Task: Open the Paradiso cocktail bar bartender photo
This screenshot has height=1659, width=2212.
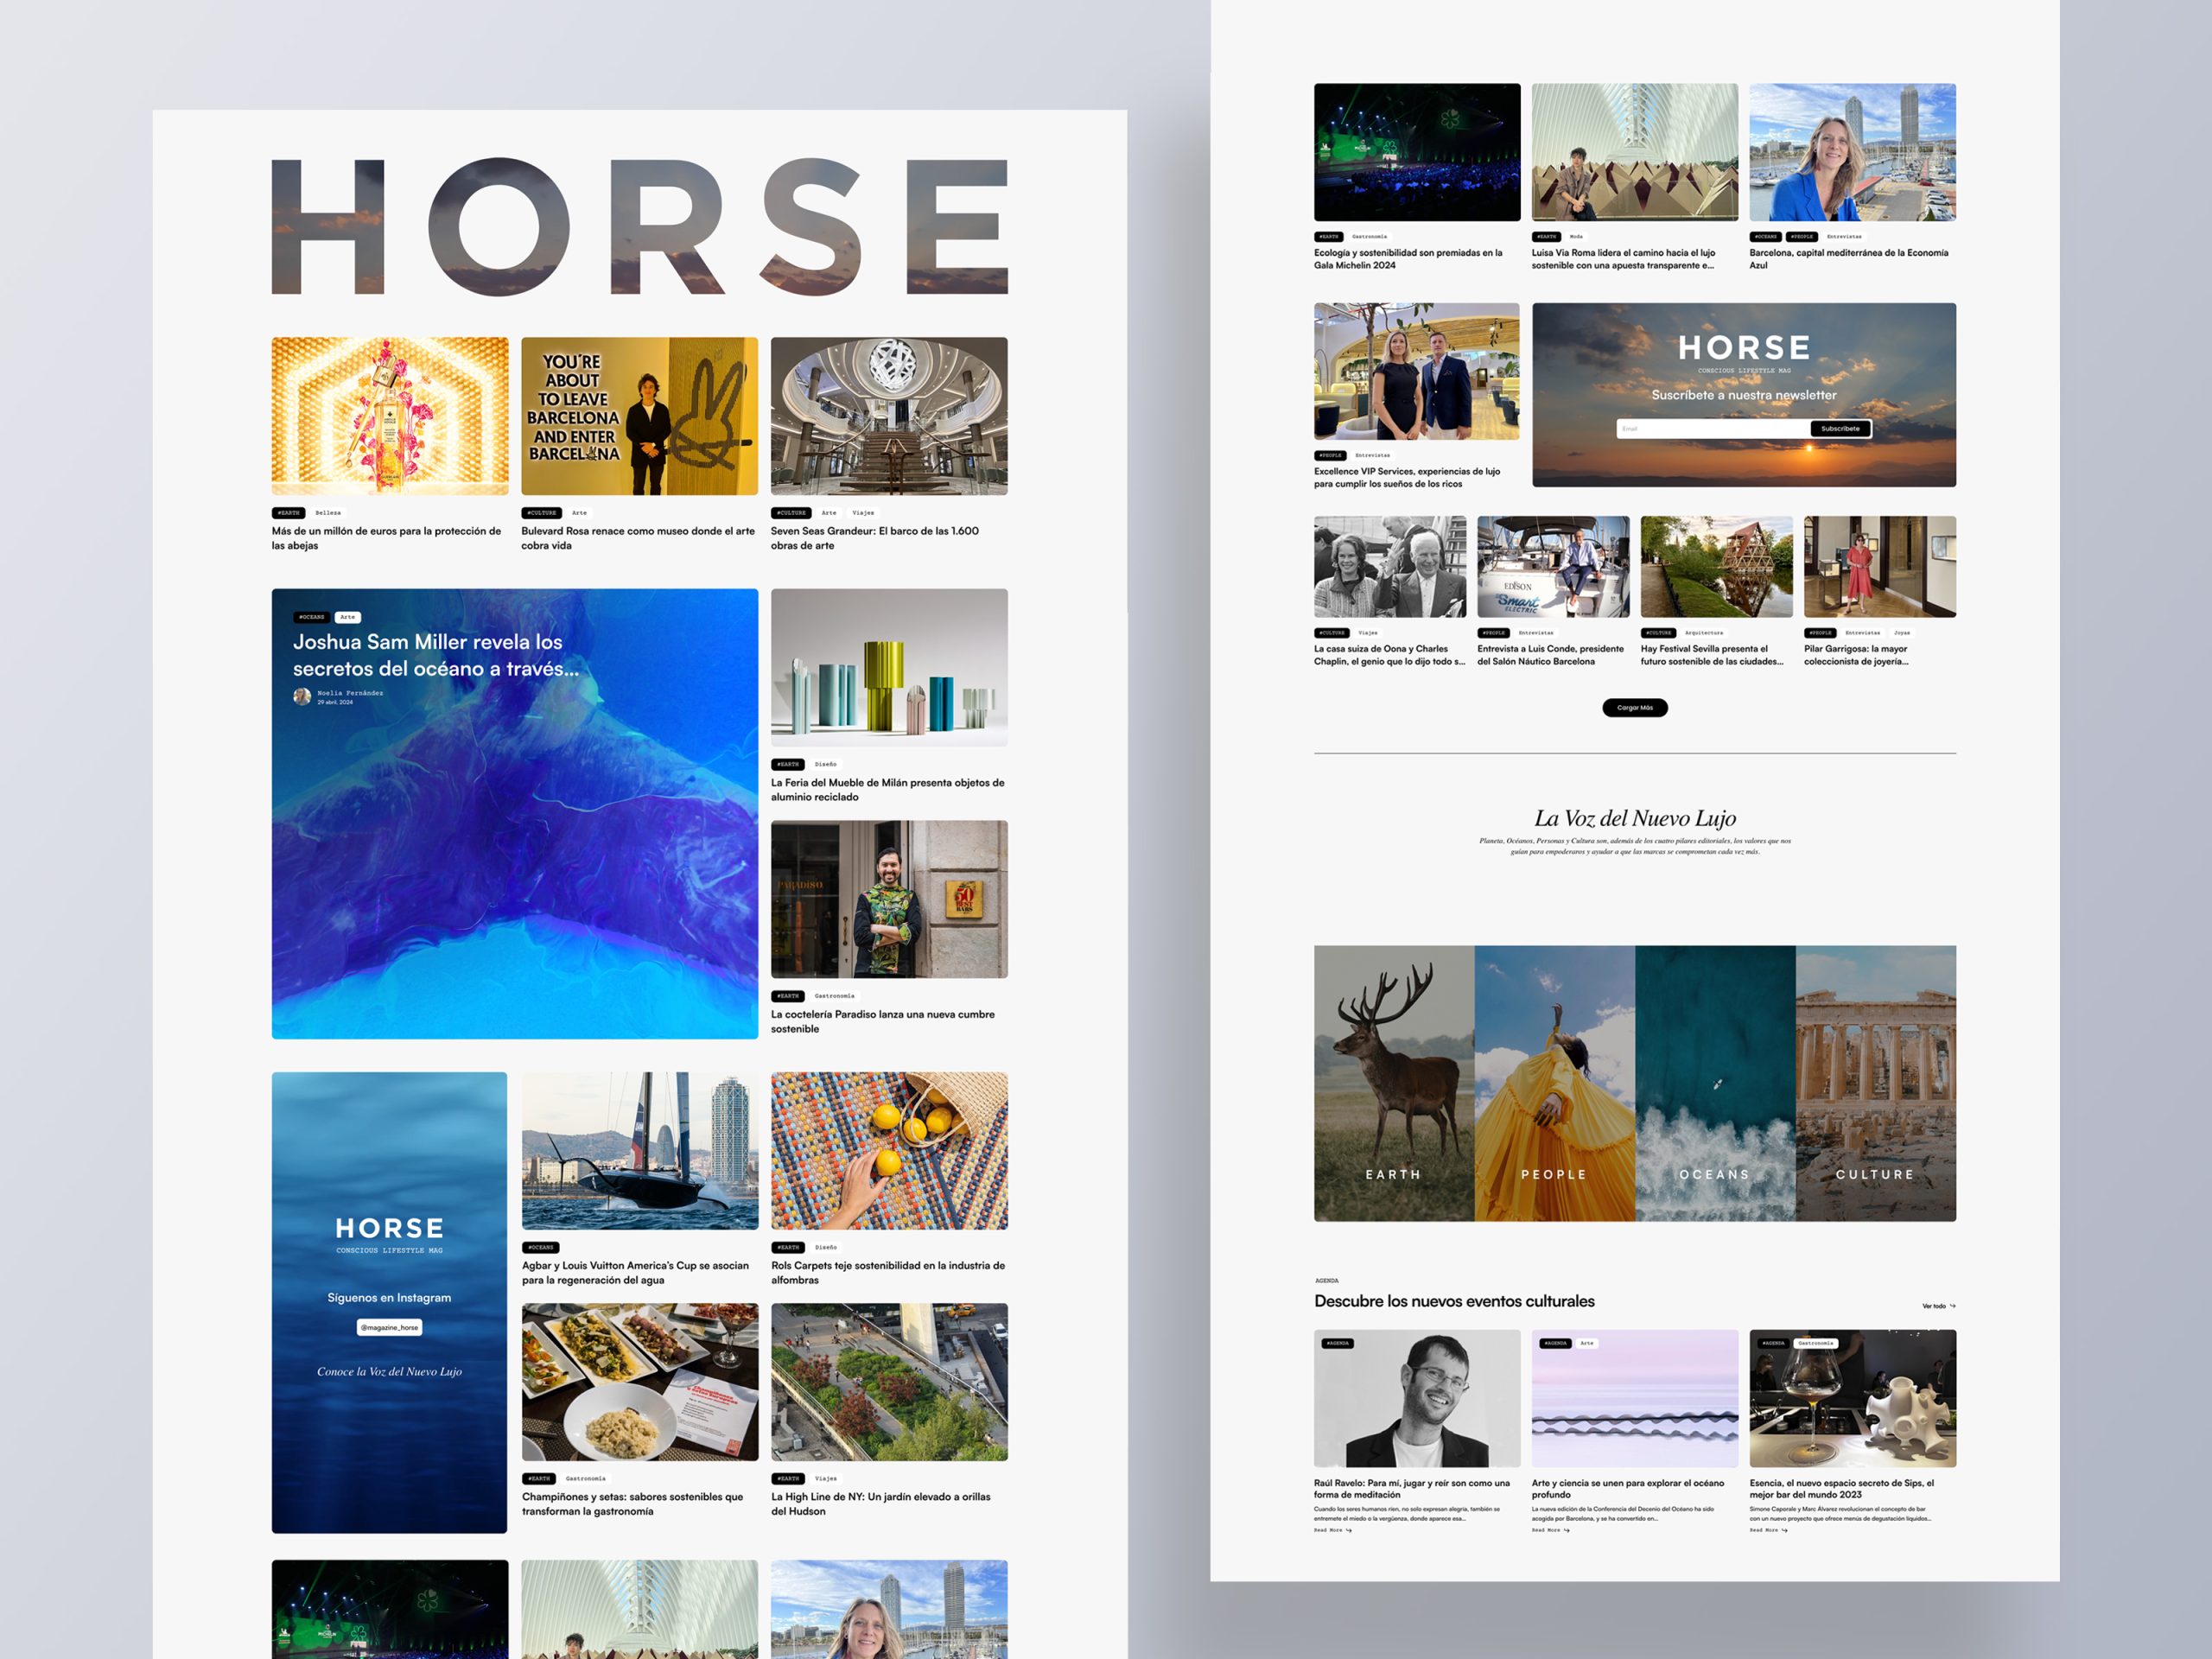Action: tap(889, 899)
